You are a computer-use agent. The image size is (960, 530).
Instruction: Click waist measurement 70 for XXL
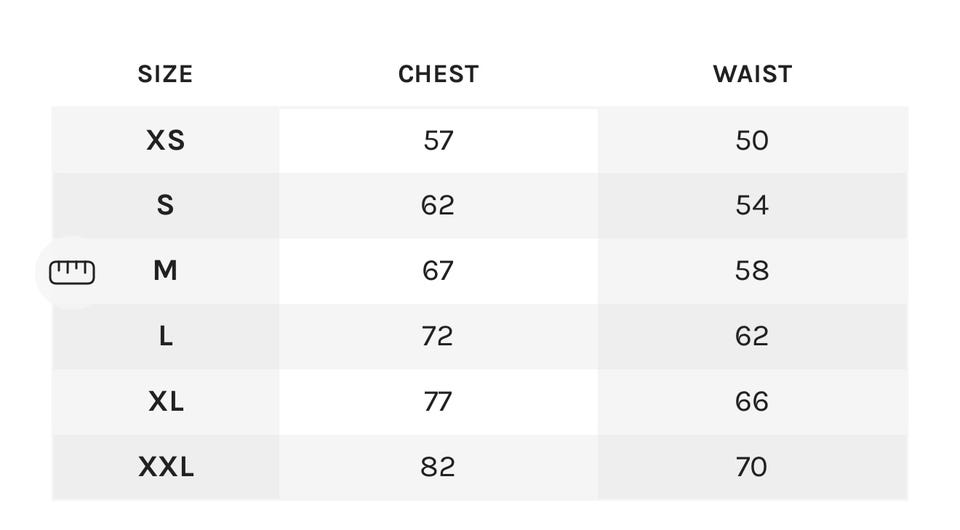[x=752, y=466]
